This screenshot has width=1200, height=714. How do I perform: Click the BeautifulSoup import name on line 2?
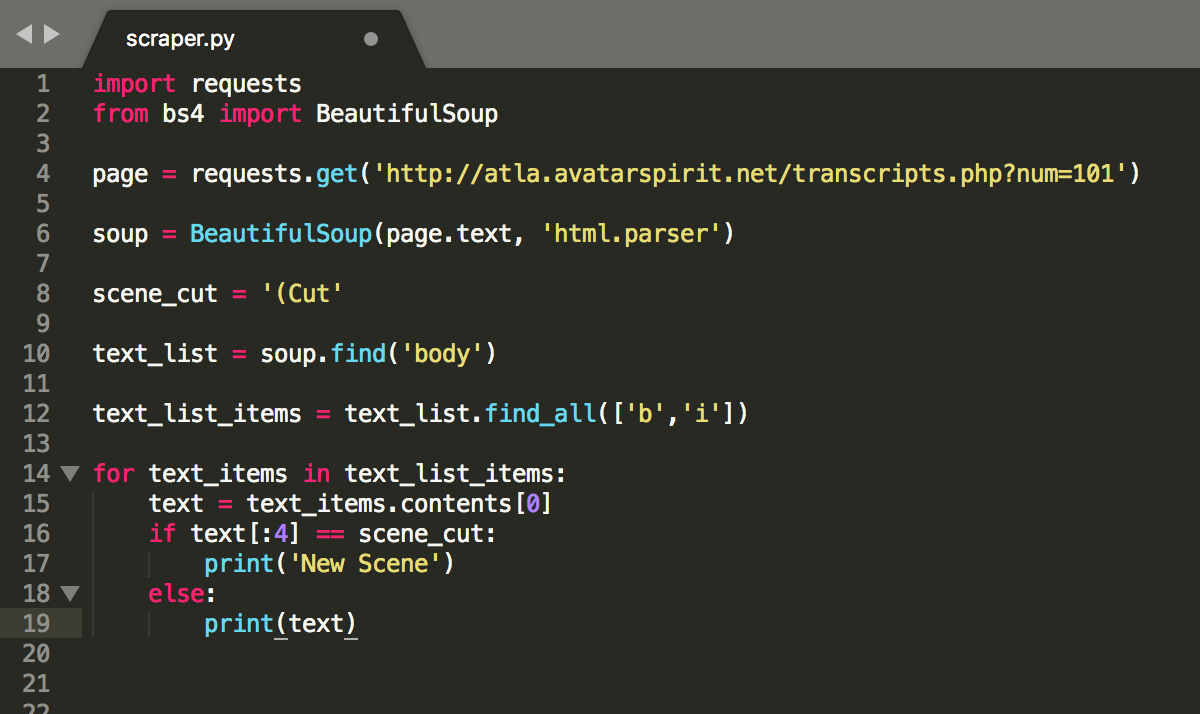[406, 114]
